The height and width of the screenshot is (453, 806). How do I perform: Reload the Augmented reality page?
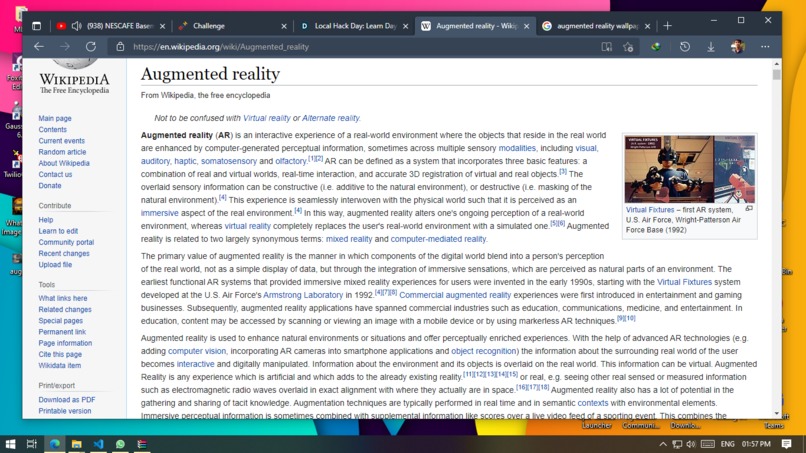[x=91, y=47]
